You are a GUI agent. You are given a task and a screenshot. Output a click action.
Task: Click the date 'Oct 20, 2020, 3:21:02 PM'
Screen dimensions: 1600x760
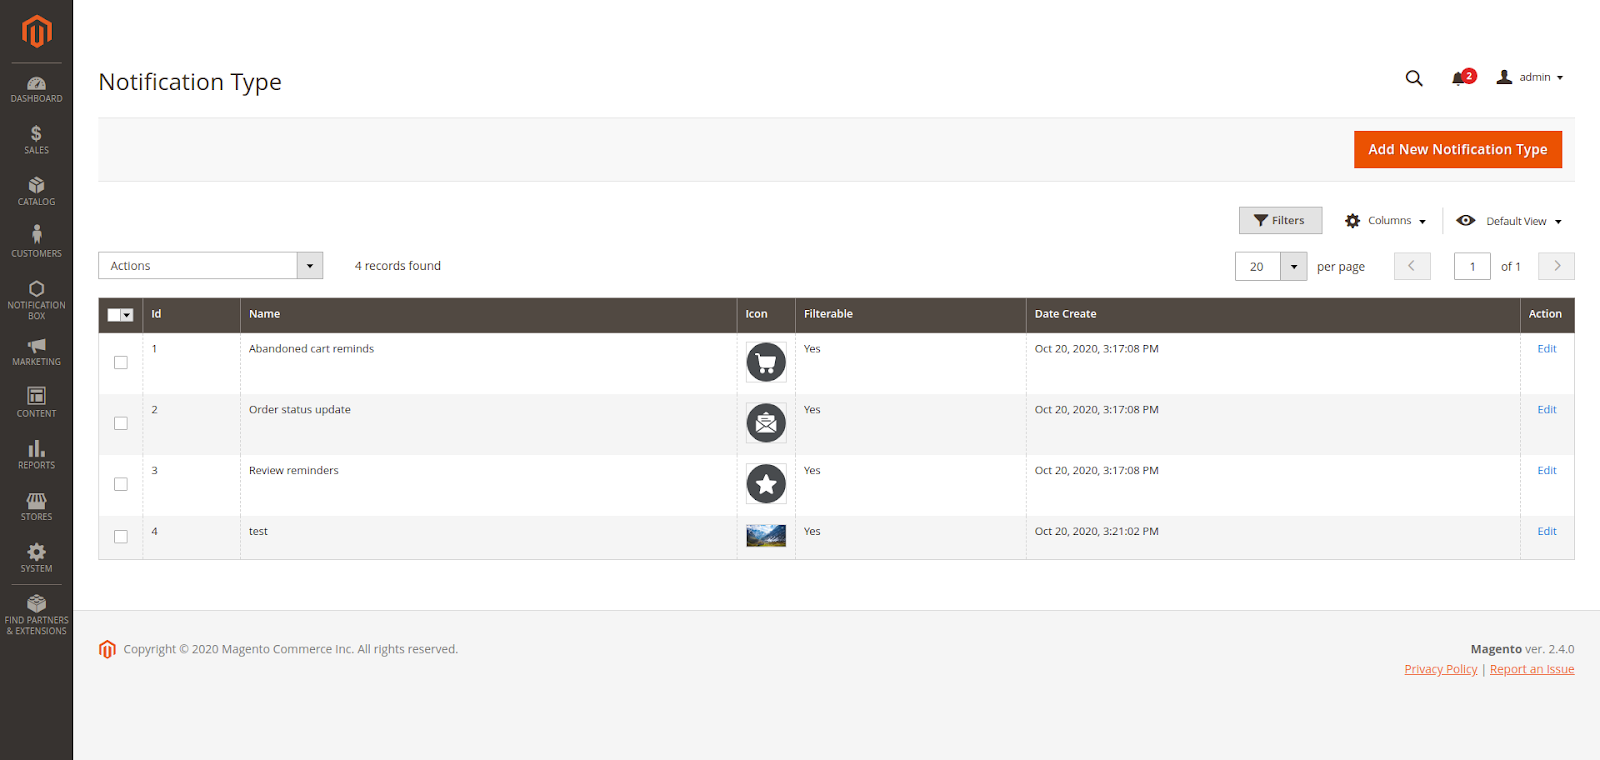coord(1097,532)
